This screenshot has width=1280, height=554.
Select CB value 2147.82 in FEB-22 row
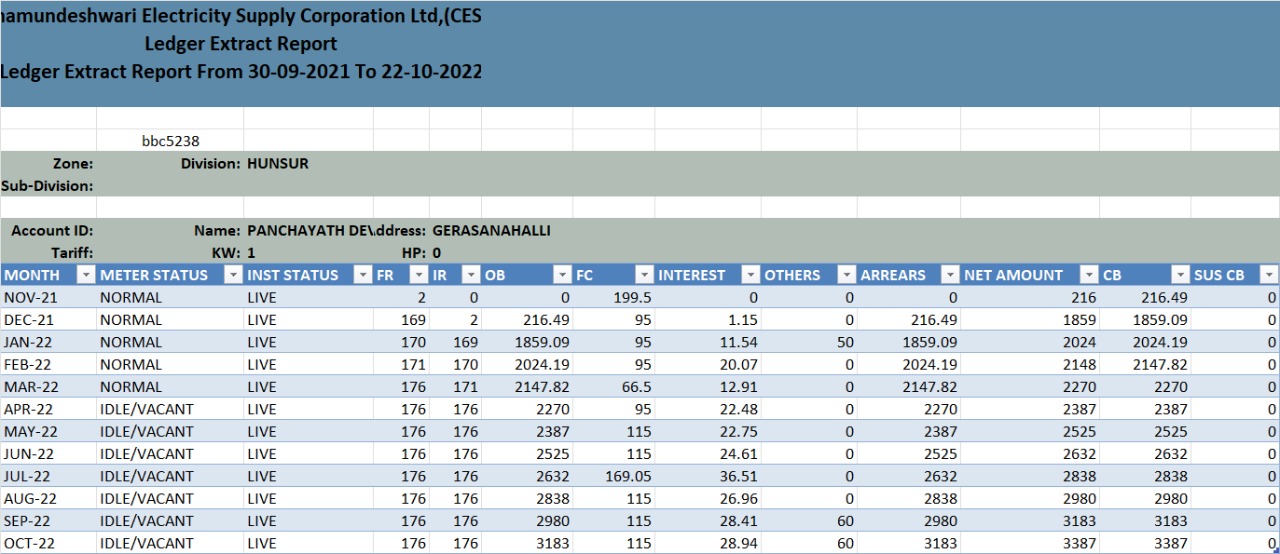1145,365
